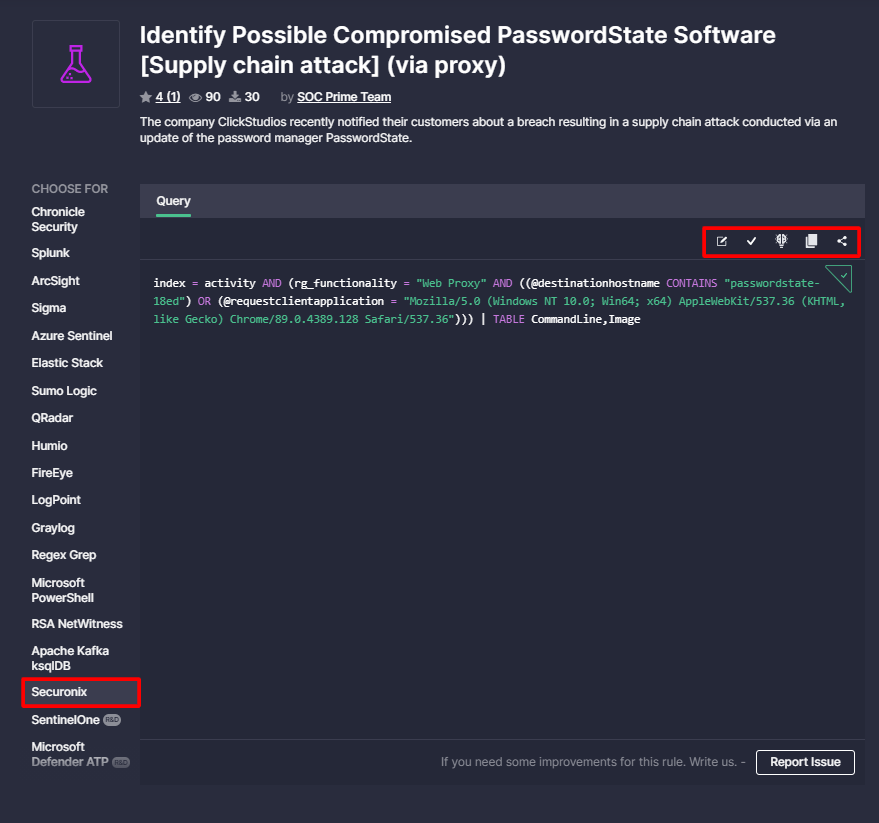Click the star rating icon
This screenshot has height=823, width=879.
[146, 97]
